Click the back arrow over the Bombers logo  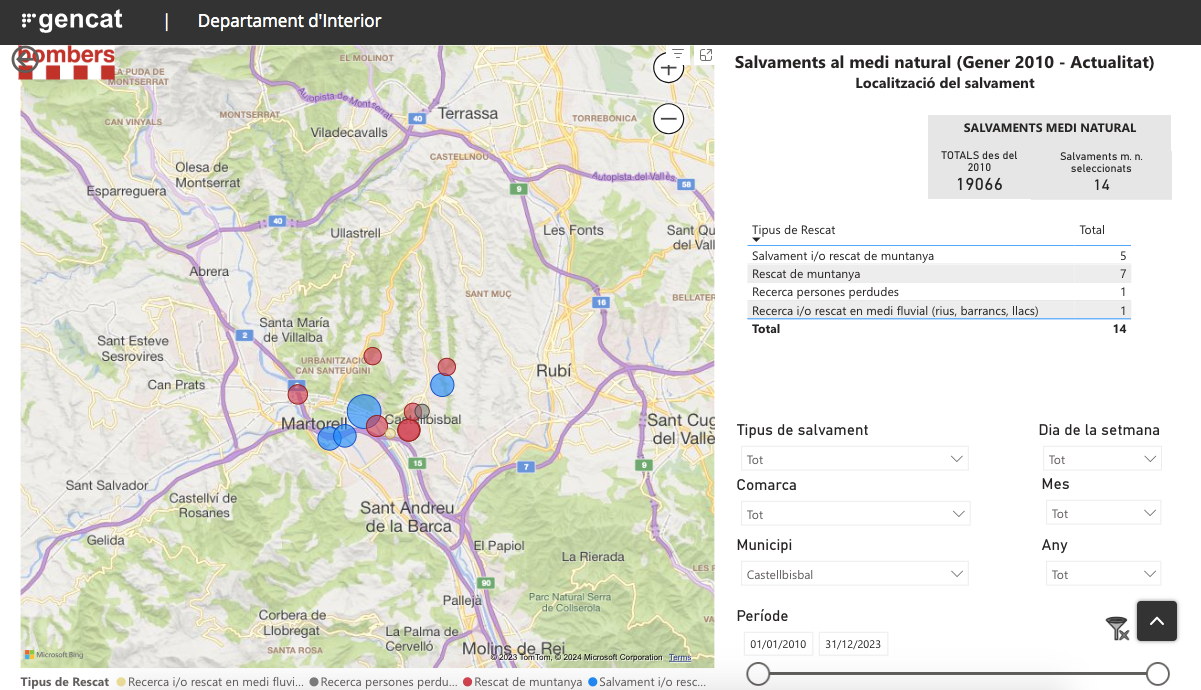tap(25, 60)
